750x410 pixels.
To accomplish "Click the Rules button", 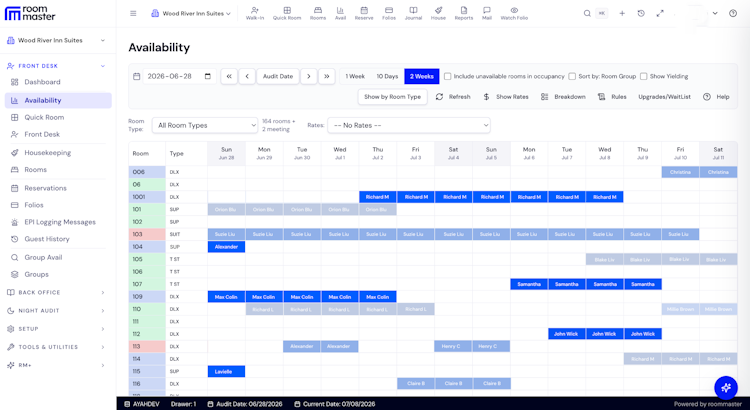I will tap(612, 97).
